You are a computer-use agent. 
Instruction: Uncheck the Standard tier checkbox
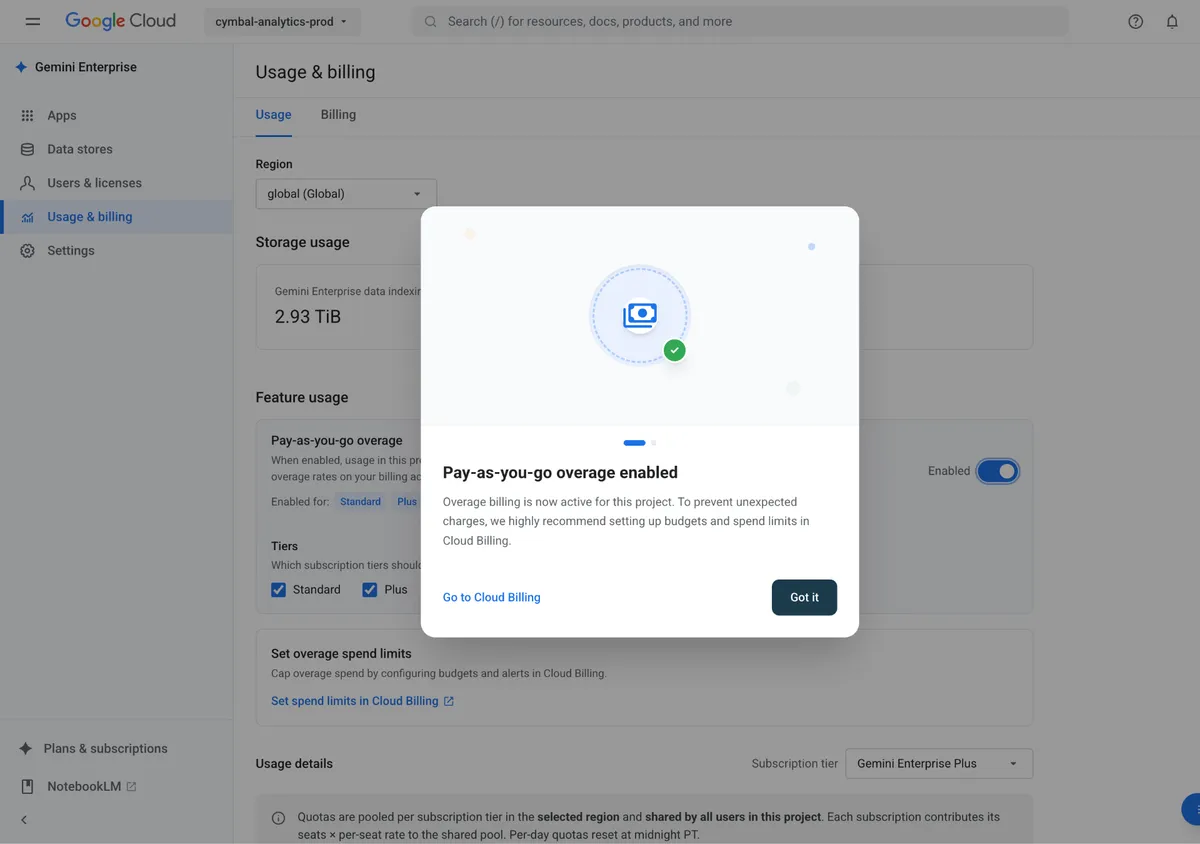click(279, 590)
